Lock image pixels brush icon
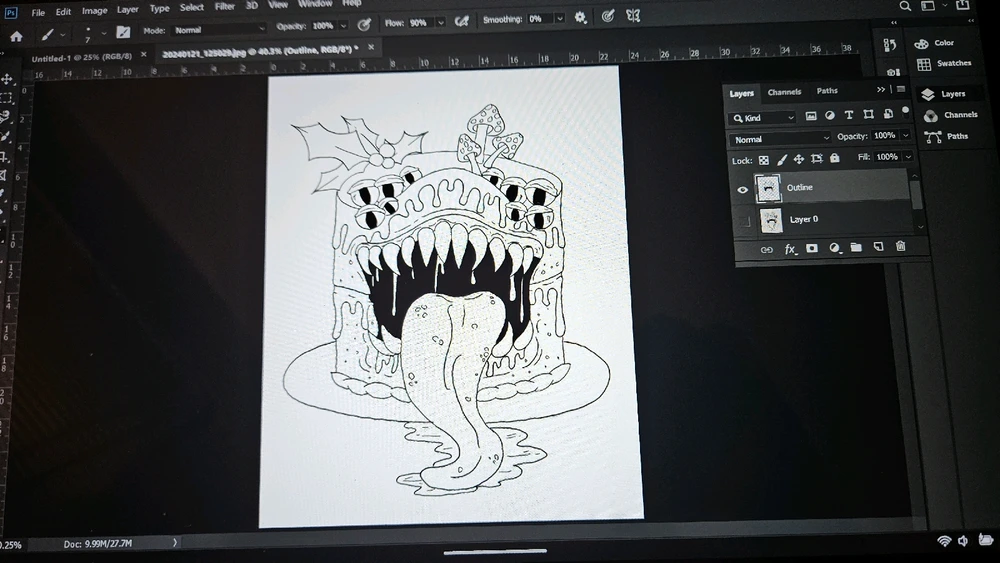The width and height of the screenshot is (1000, 563). (x=782, y=159)
